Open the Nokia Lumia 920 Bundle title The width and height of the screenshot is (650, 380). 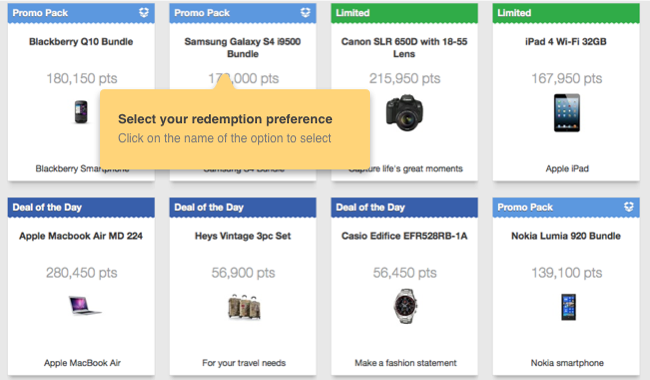(x=566, y=236)
